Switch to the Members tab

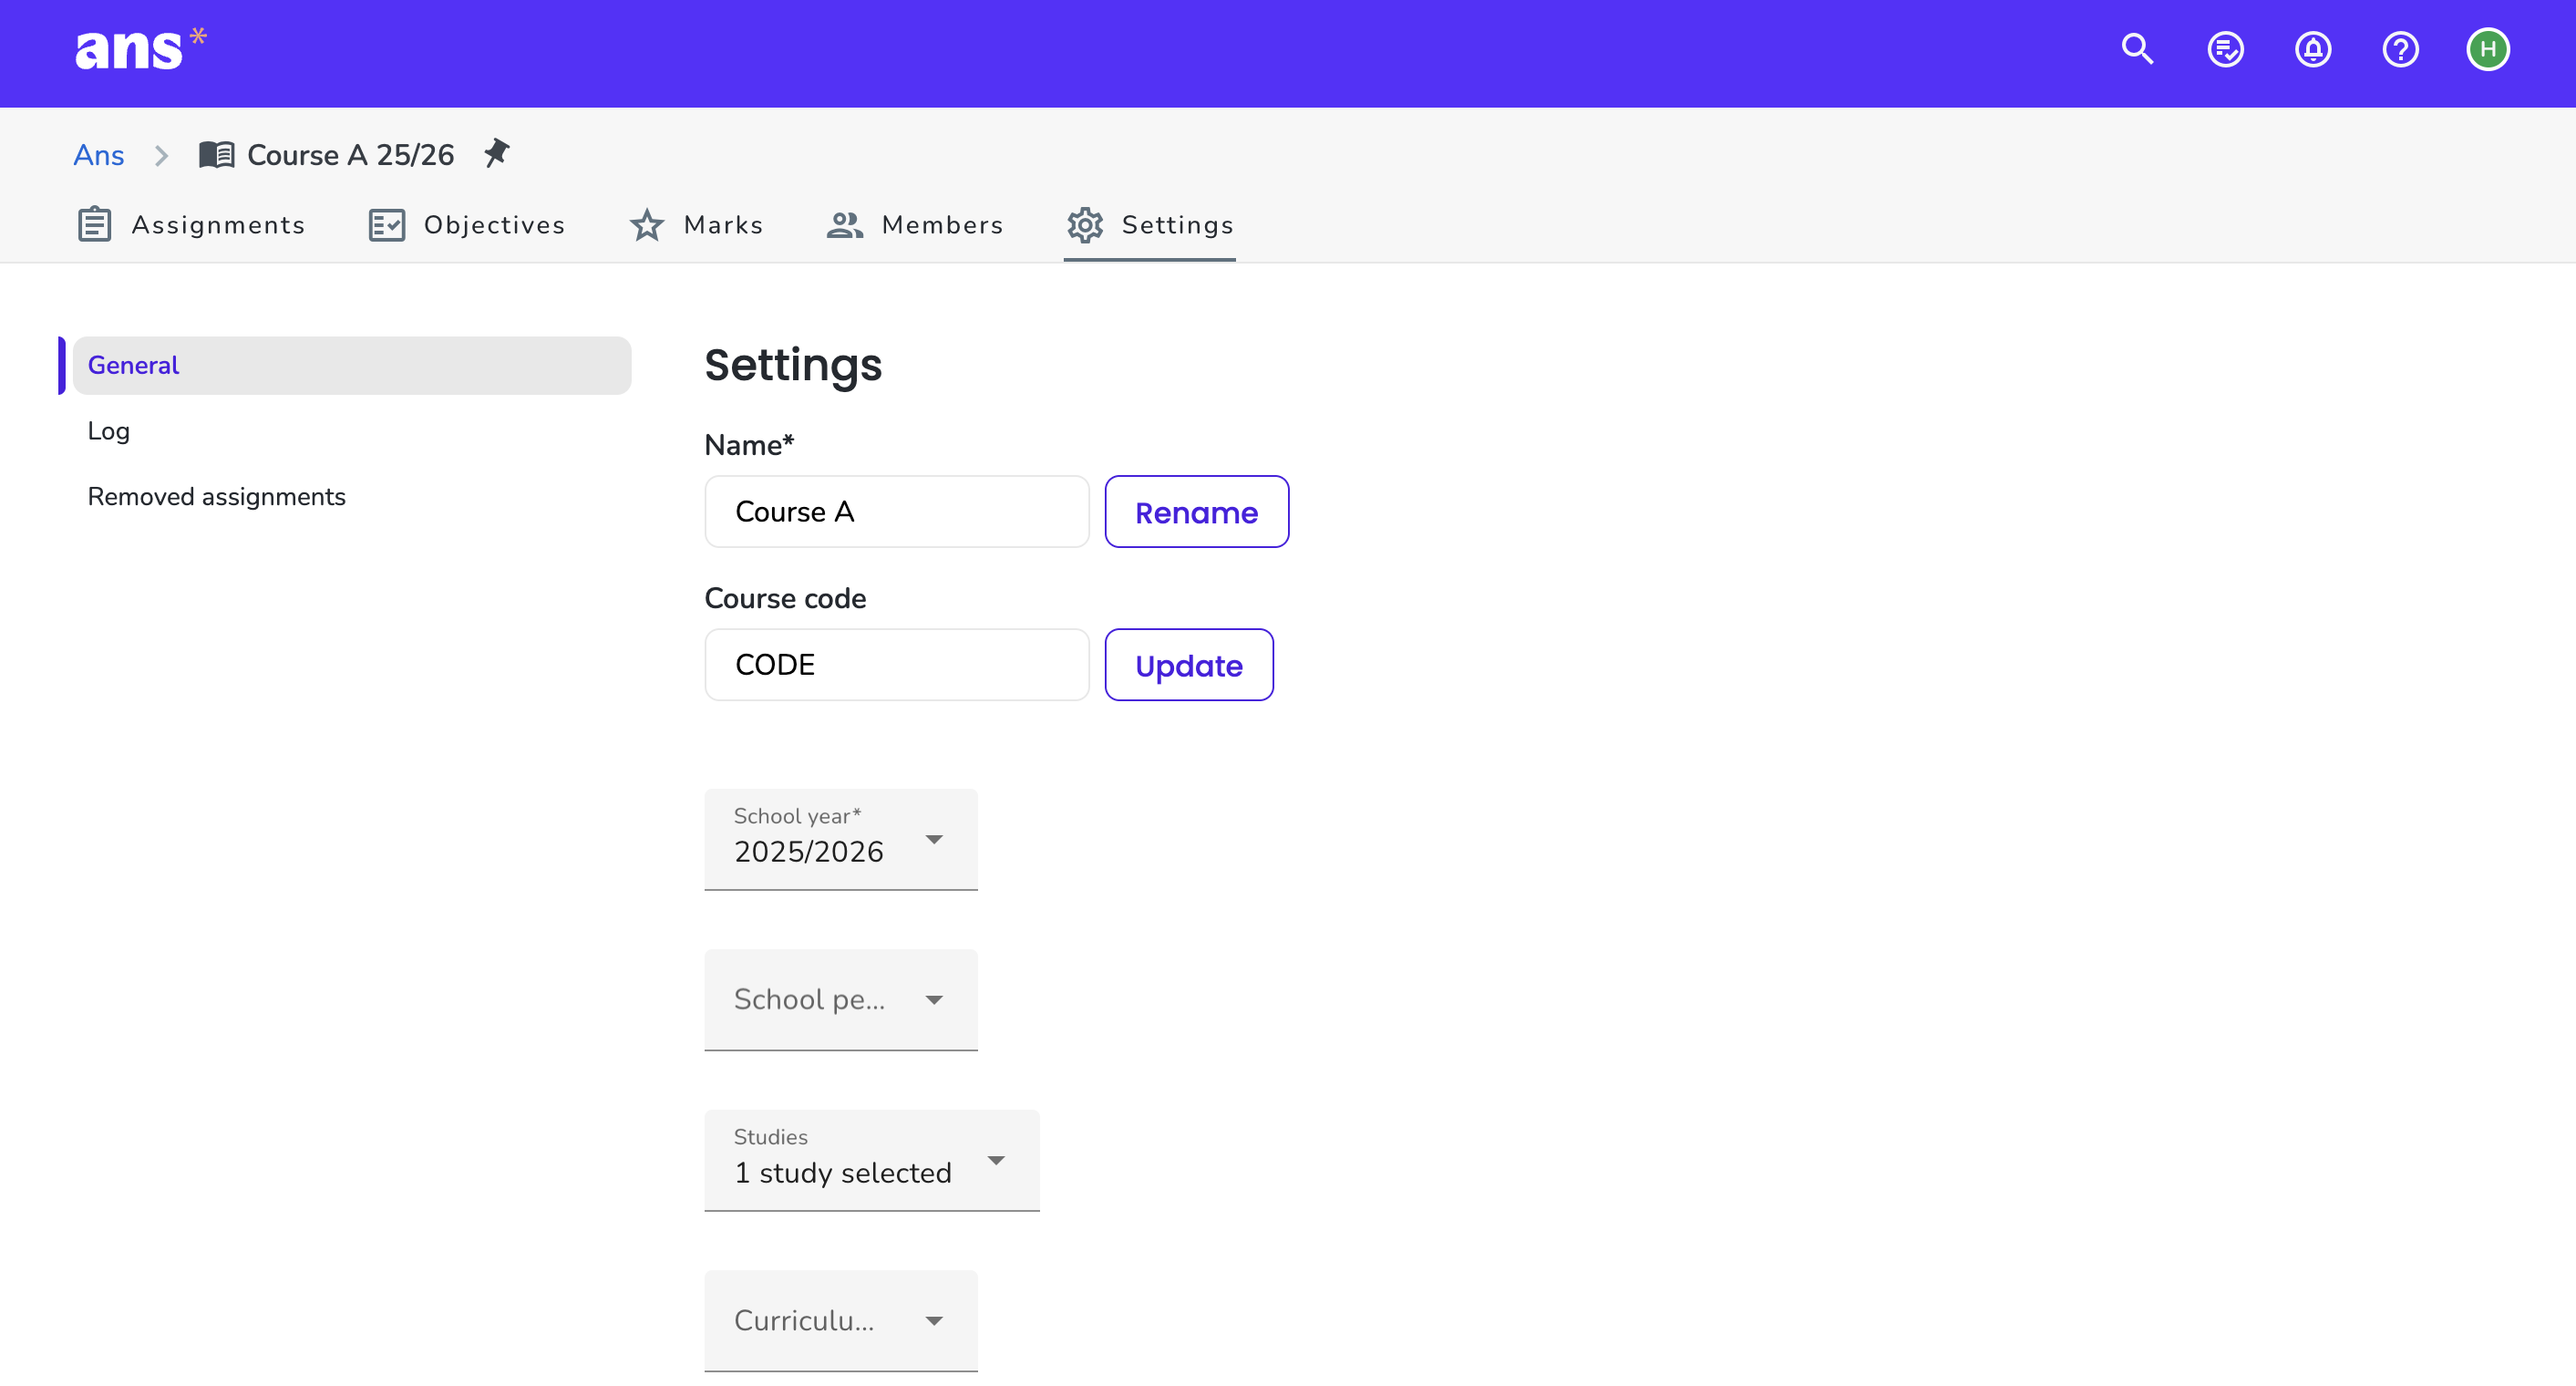pos(915,225)
